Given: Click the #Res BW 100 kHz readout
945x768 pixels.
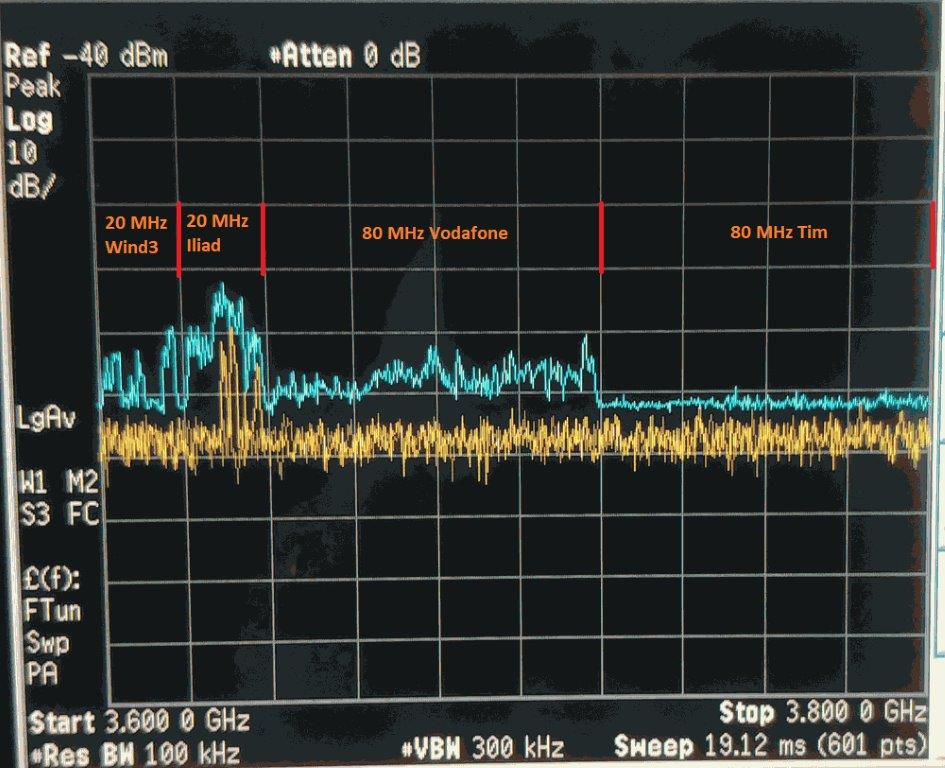Looking at the screenshot, I should point(134,753).
